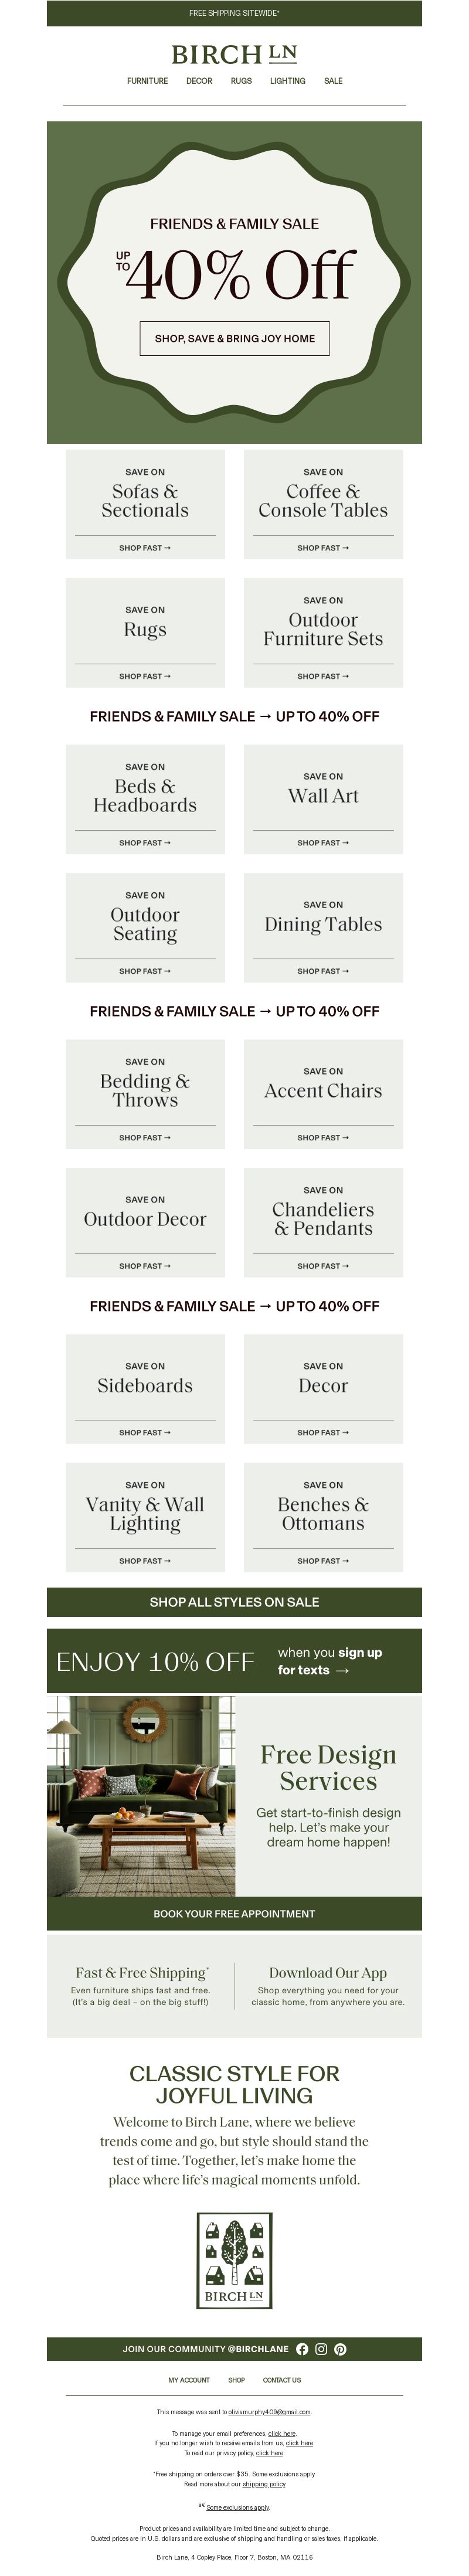
Task: Open the Wall Art sale tile
Action: (323, 799)
